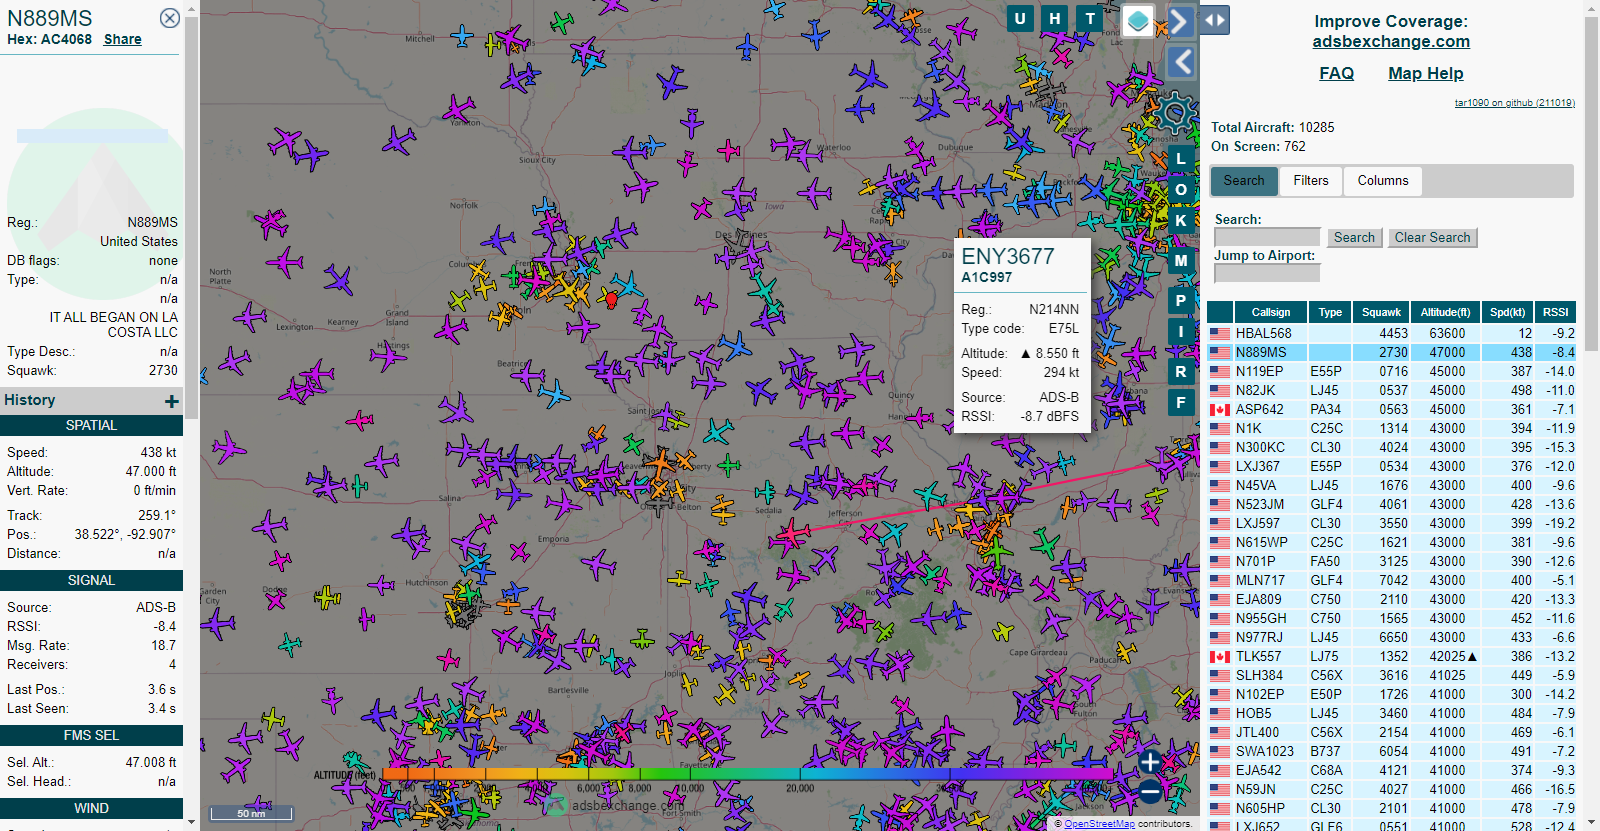
Task: Select the N889MS aircraft with red track
Action: tap(790, 535)
